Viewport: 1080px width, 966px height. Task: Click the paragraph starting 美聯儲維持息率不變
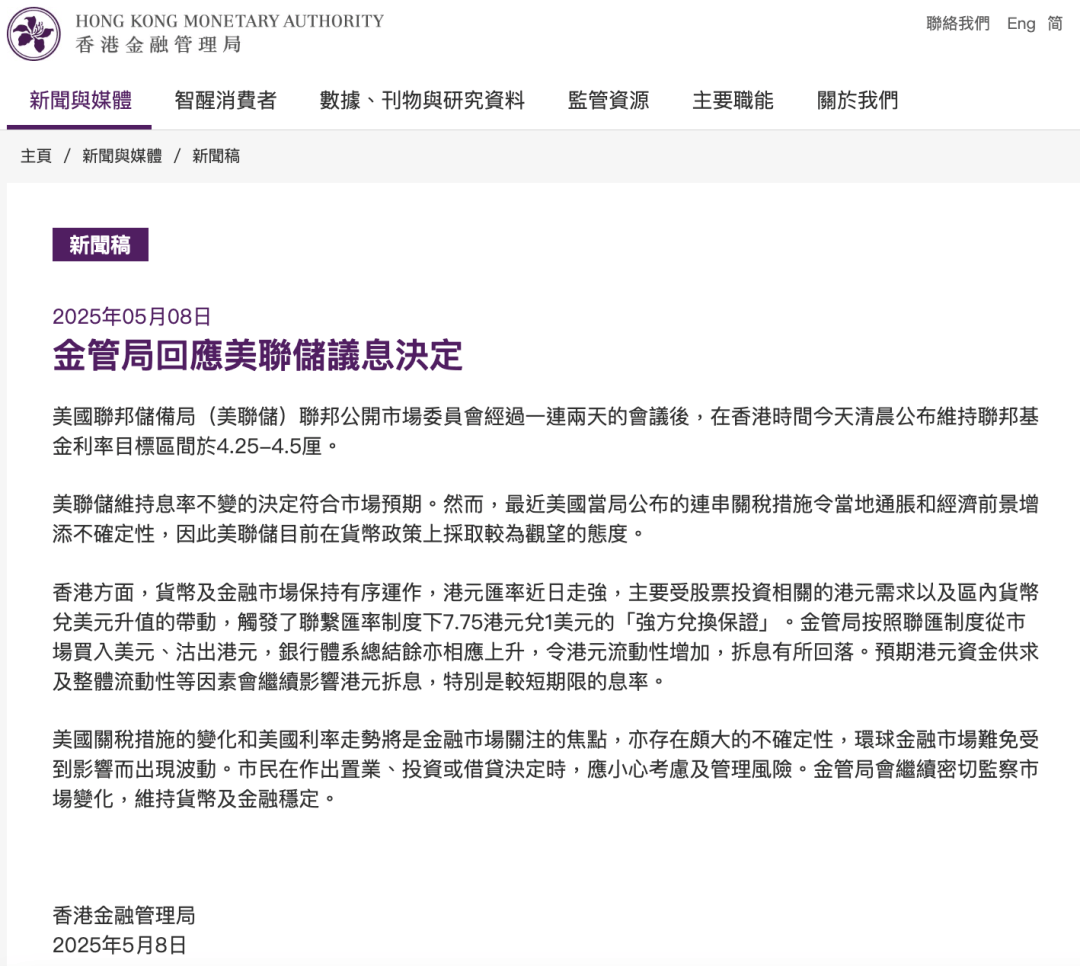(x=546, y=519)
